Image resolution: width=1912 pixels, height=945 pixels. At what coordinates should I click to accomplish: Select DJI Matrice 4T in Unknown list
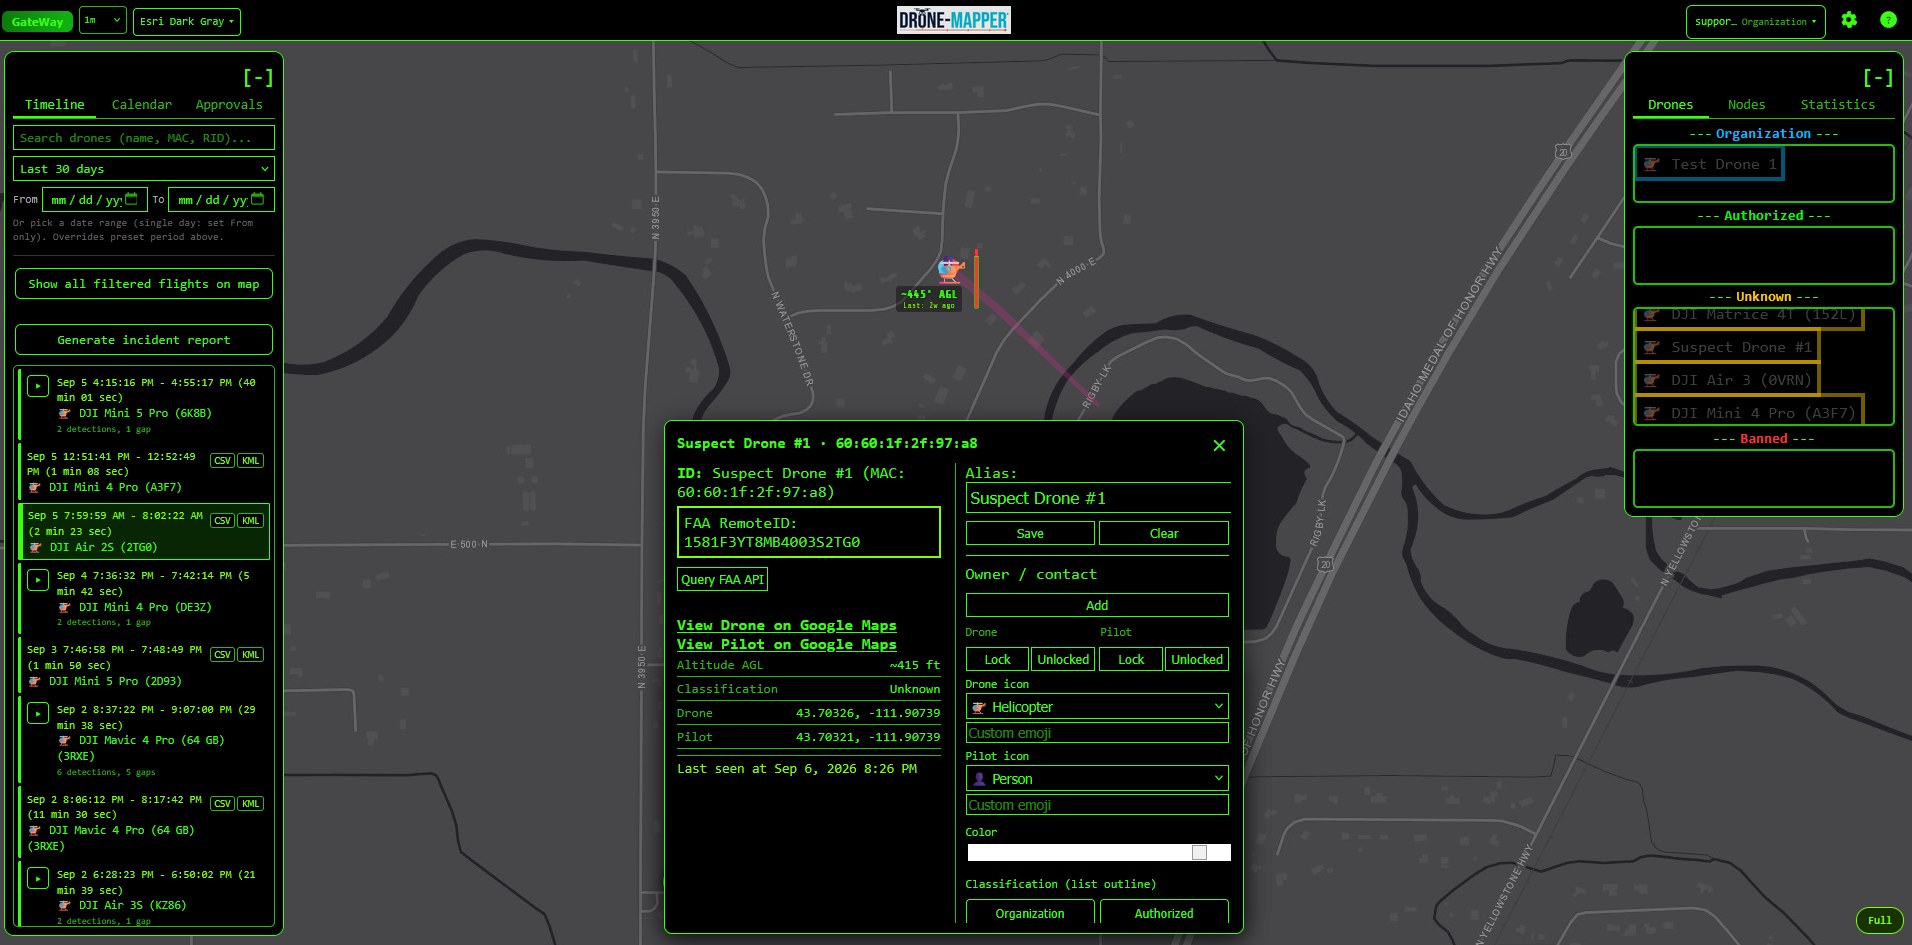point(1749,316)
